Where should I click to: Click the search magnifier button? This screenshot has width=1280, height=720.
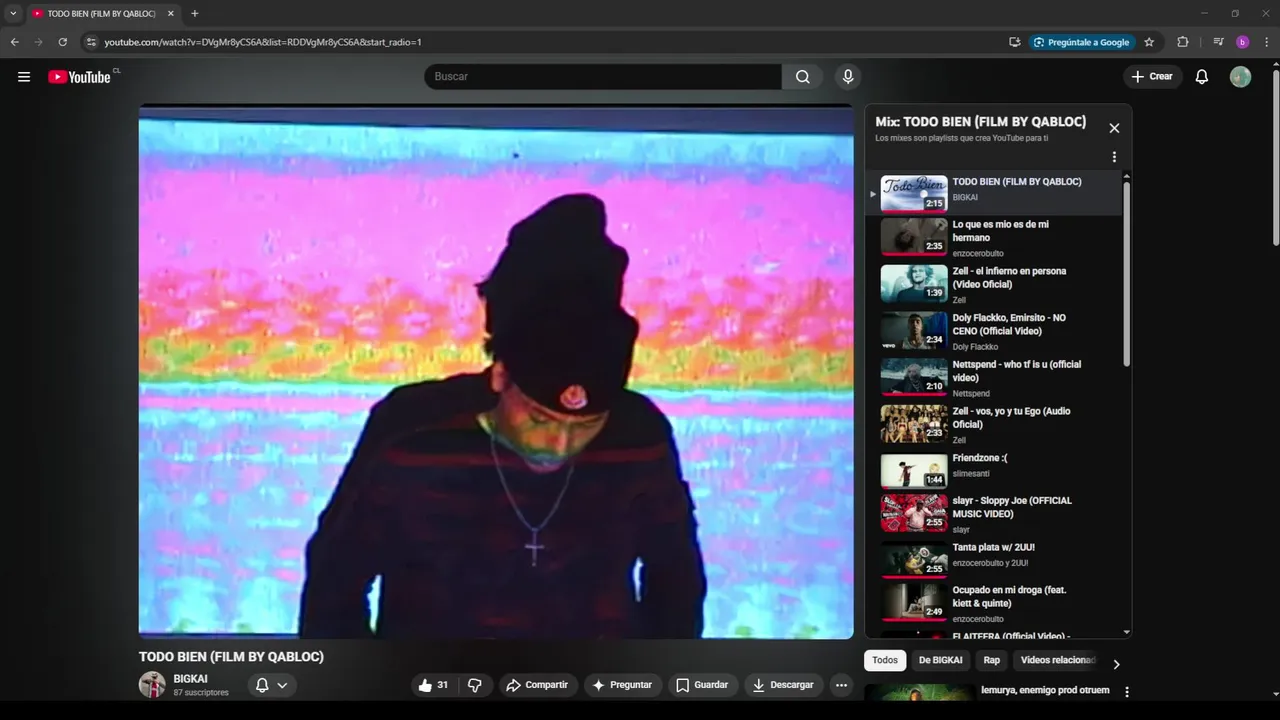click(803, 77)
